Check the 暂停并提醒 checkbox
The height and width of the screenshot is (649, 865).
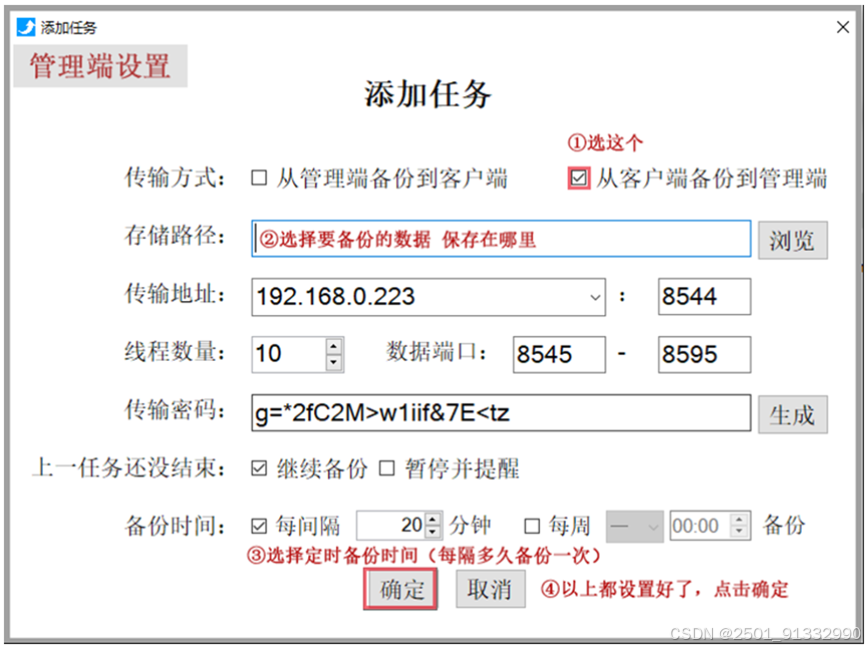coord(387,469)
